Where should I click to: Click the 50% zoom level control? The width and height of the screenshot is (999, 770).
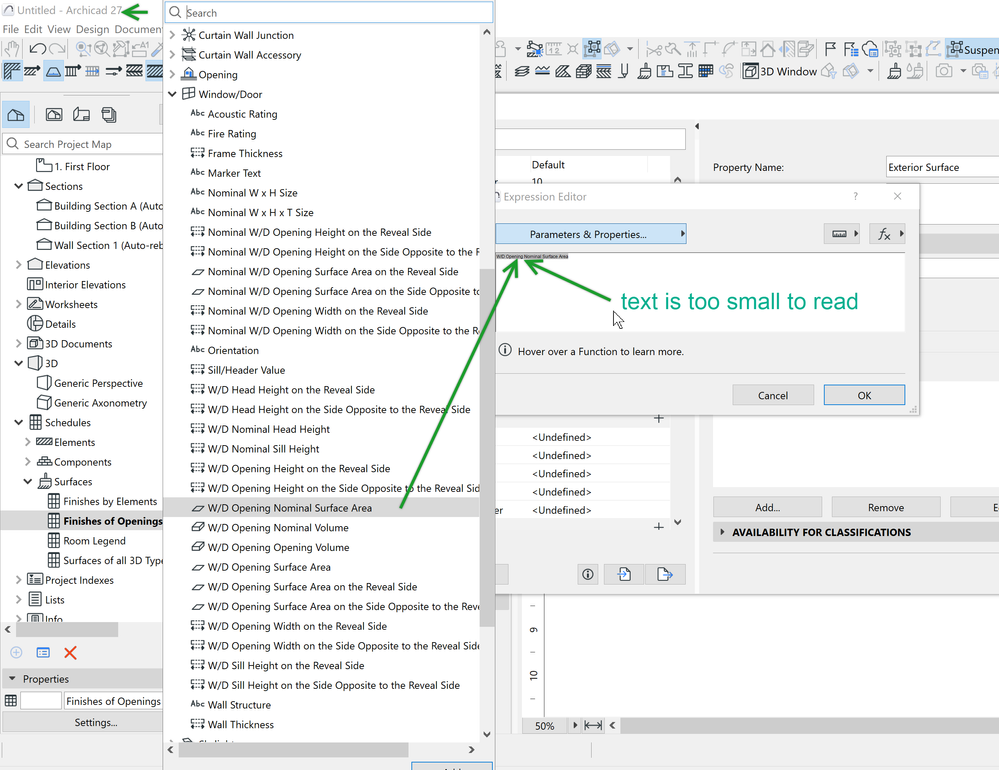tap(543, 725)
